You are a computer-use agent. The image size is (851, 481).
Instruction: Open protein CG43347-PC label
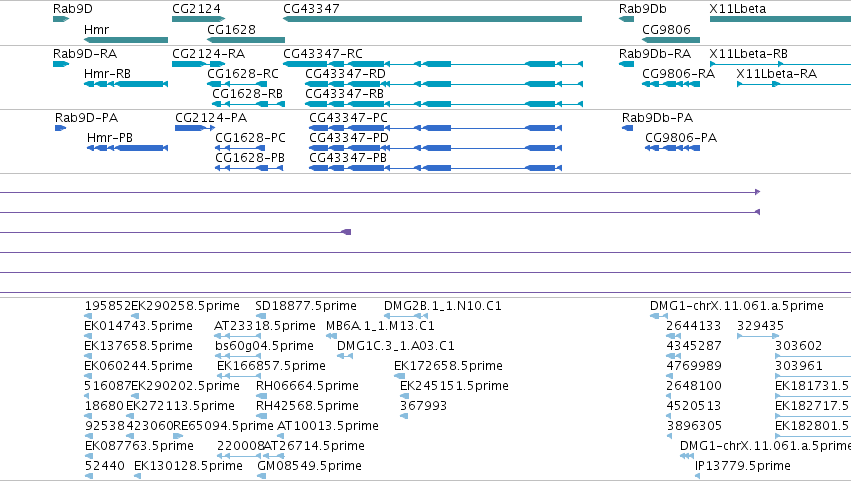tap(348, 118)
